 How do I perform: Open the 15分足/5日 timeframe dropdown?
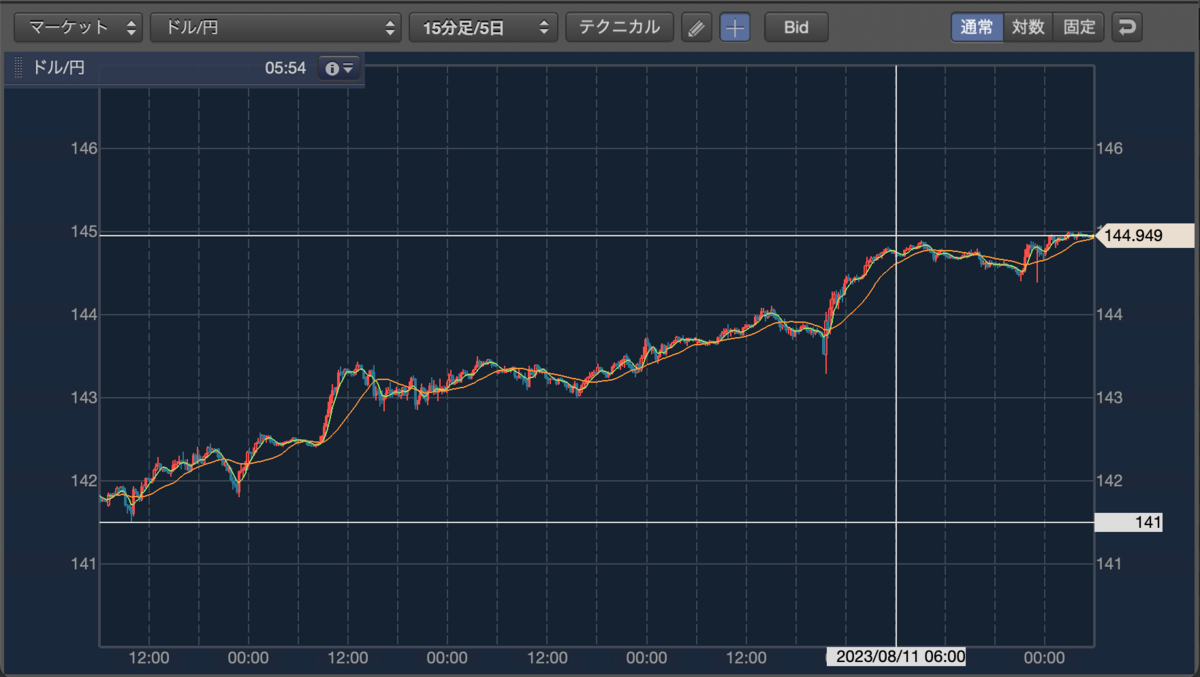483,27
